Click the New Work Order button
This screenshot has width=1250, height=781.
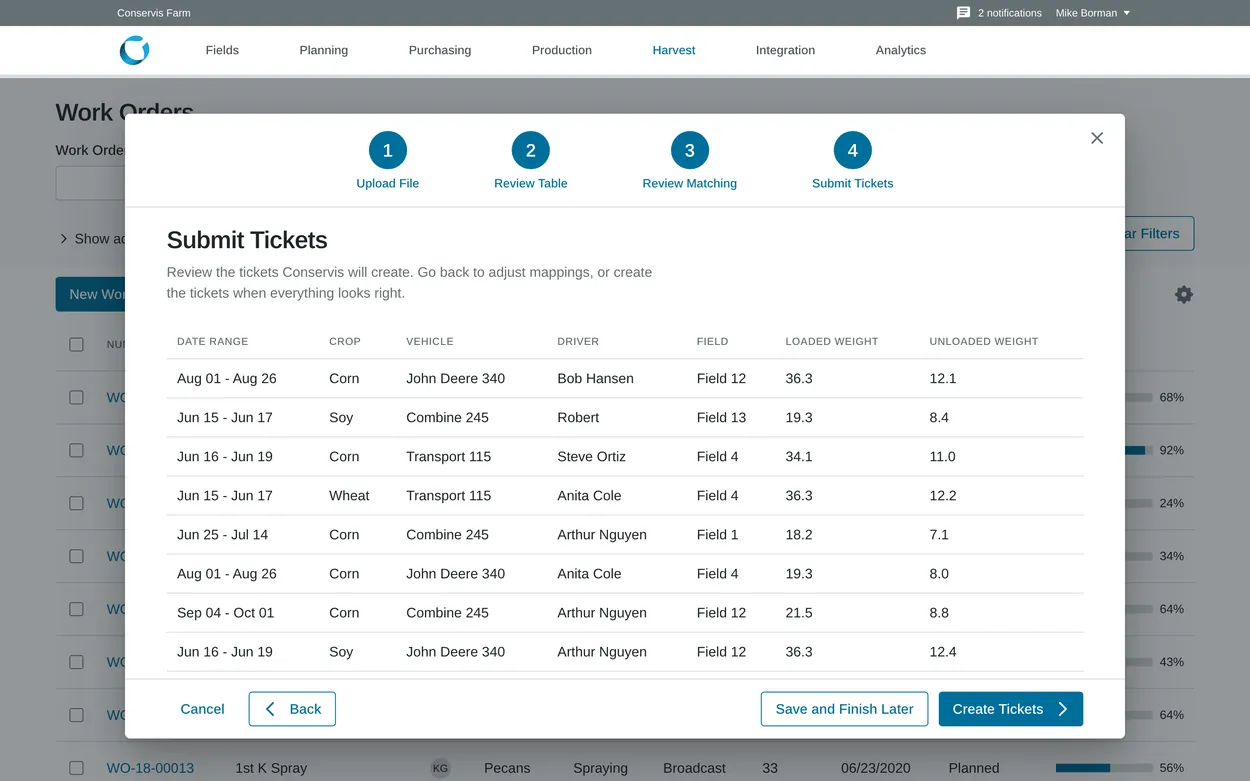90,294
